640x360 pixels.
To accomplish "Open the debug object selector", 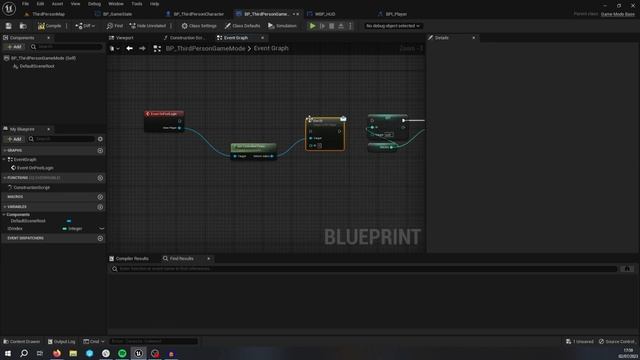I will coord(393,26).
